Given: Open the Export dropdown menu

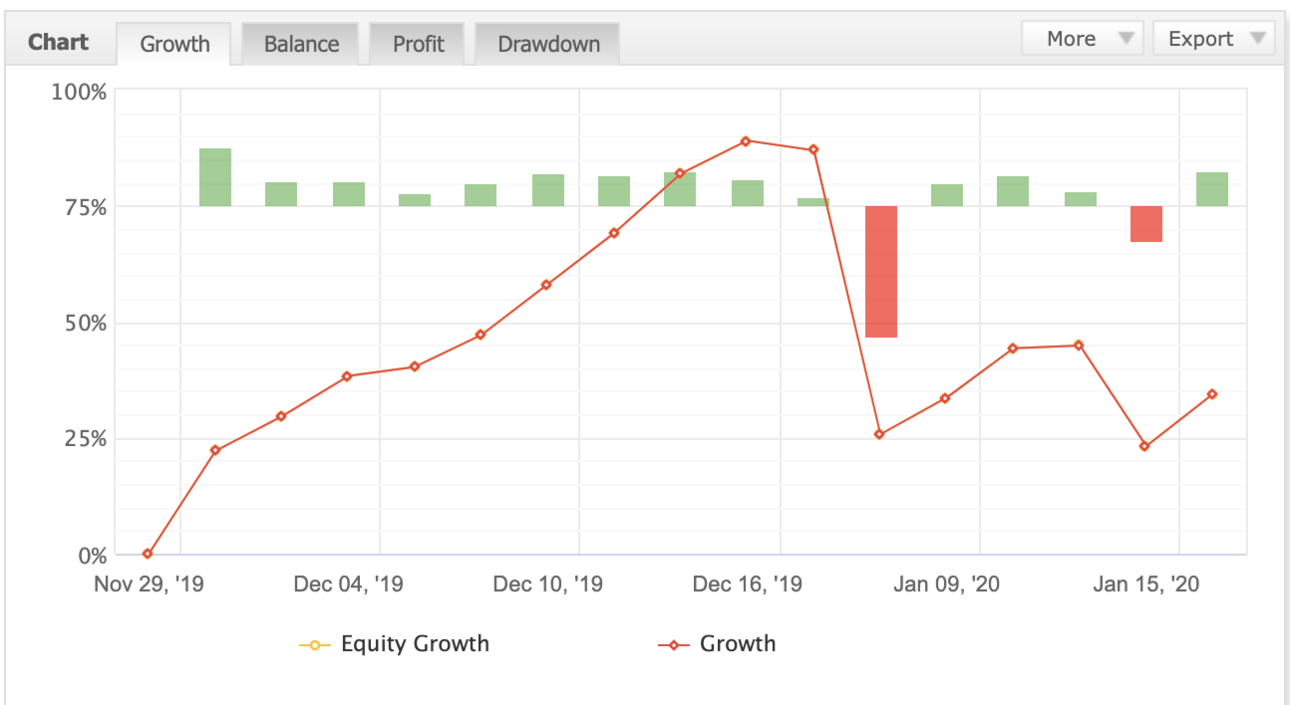Looking at the screenshot, I should coord(1214,38).
